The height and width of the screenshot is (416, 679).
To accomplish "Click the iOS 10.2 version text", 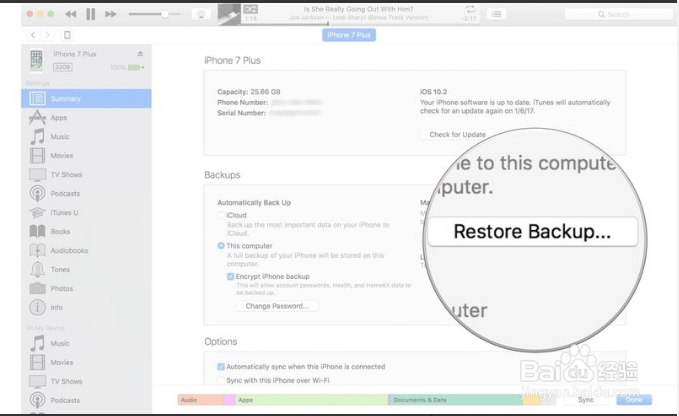I will click(x=433, y=92).
